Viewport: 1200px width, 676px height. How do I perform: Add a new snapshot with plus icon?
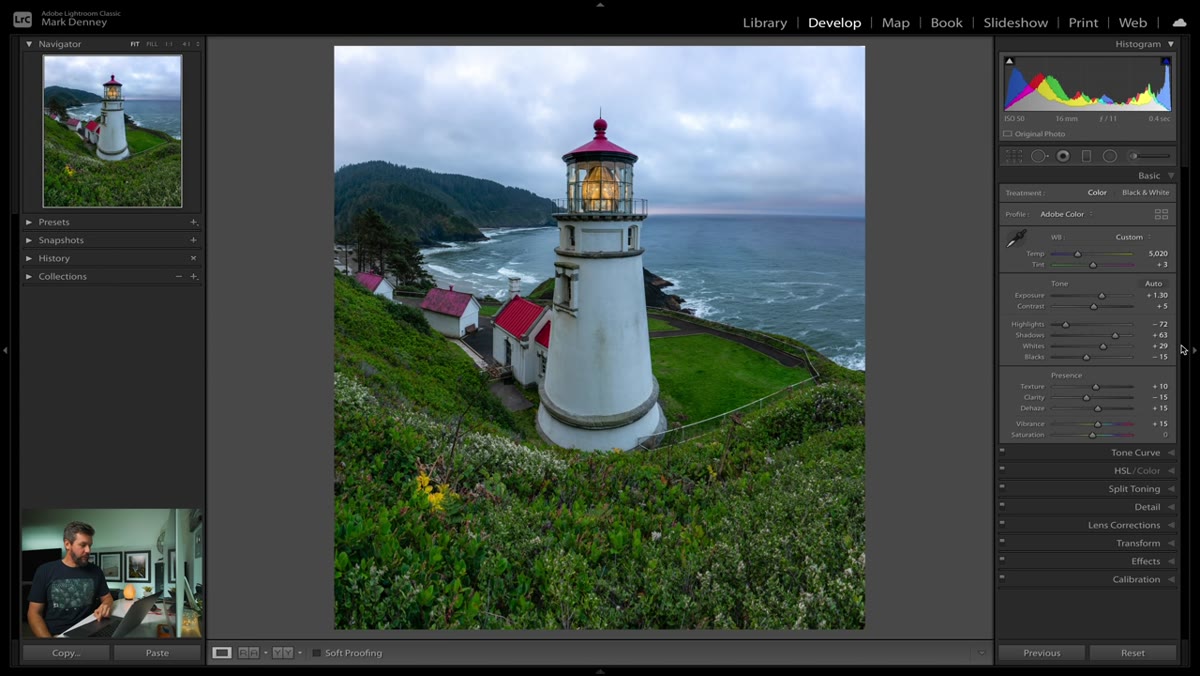click(x=193, y=240)
